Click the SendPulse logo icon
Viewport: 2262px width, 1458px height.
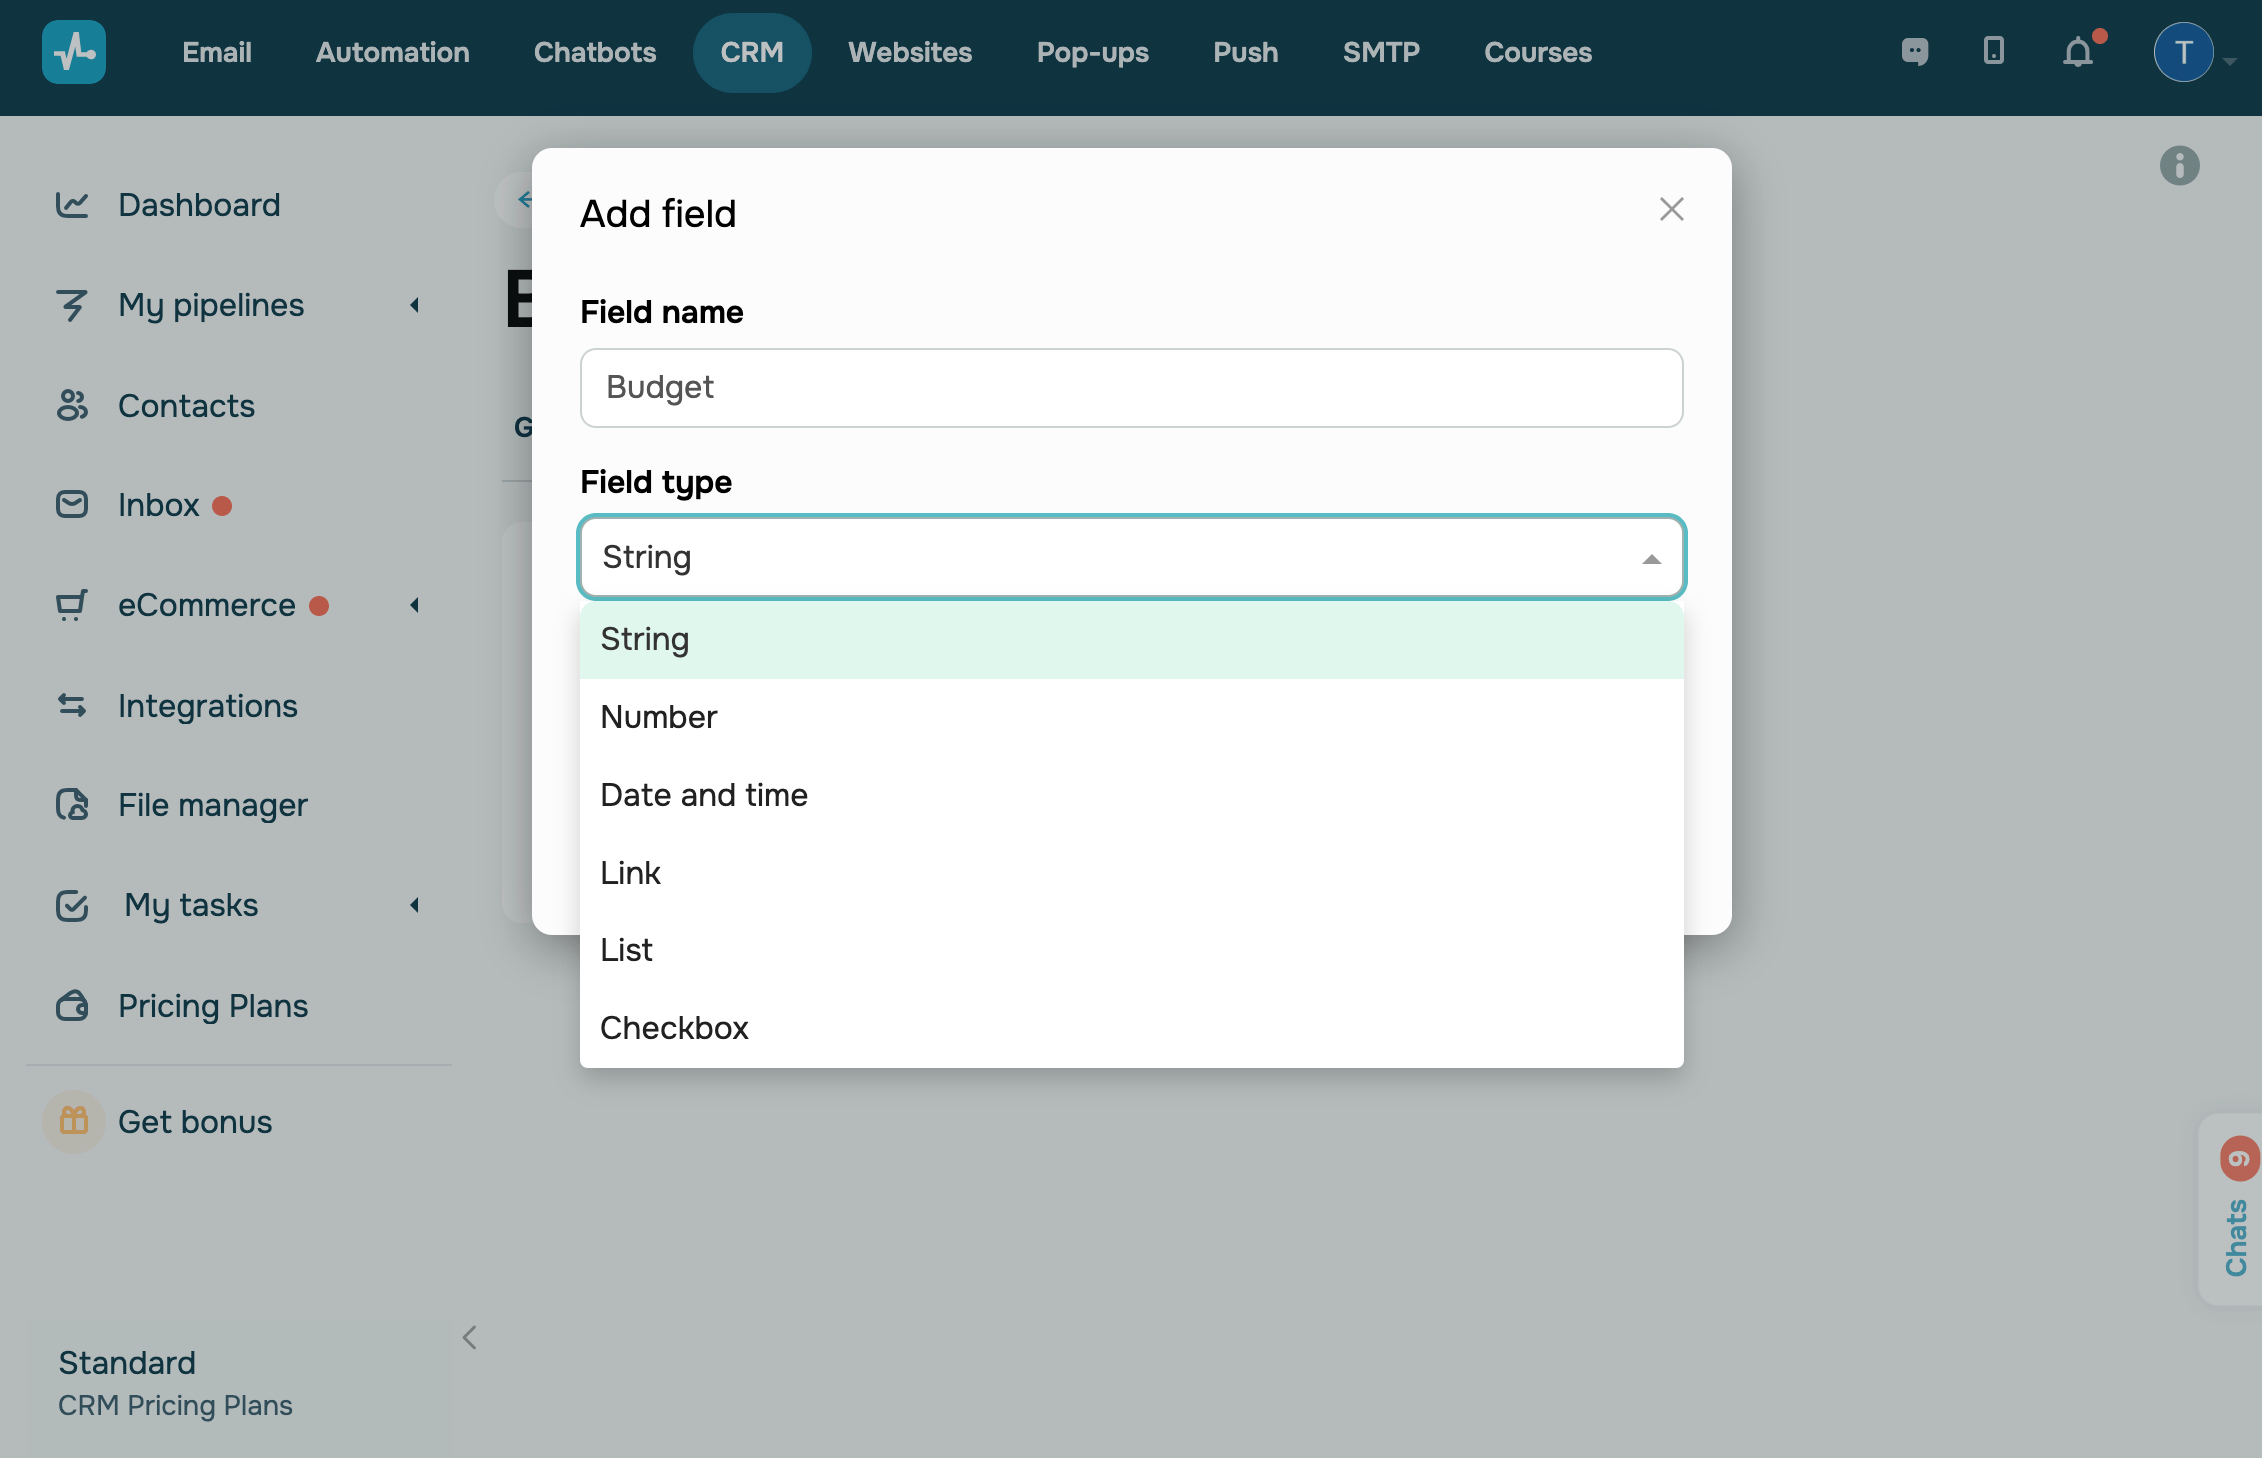click(x=73, y=52)
